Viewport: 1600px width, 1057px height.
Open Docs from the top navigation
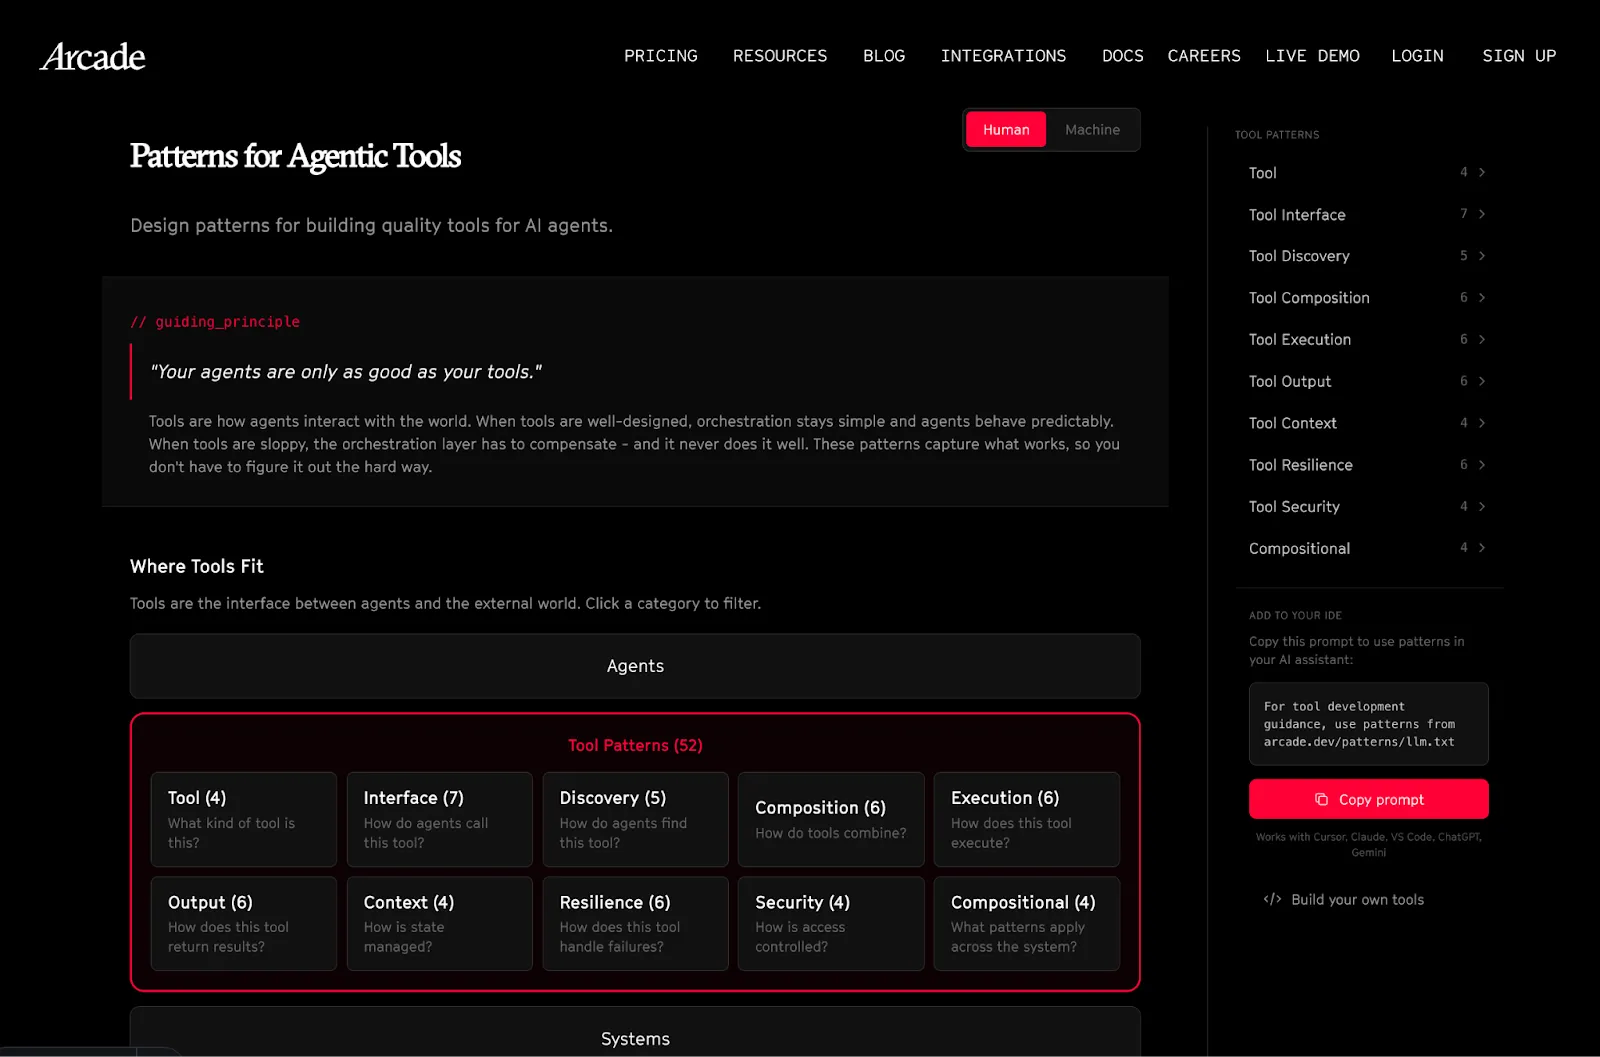[1122, 56]
